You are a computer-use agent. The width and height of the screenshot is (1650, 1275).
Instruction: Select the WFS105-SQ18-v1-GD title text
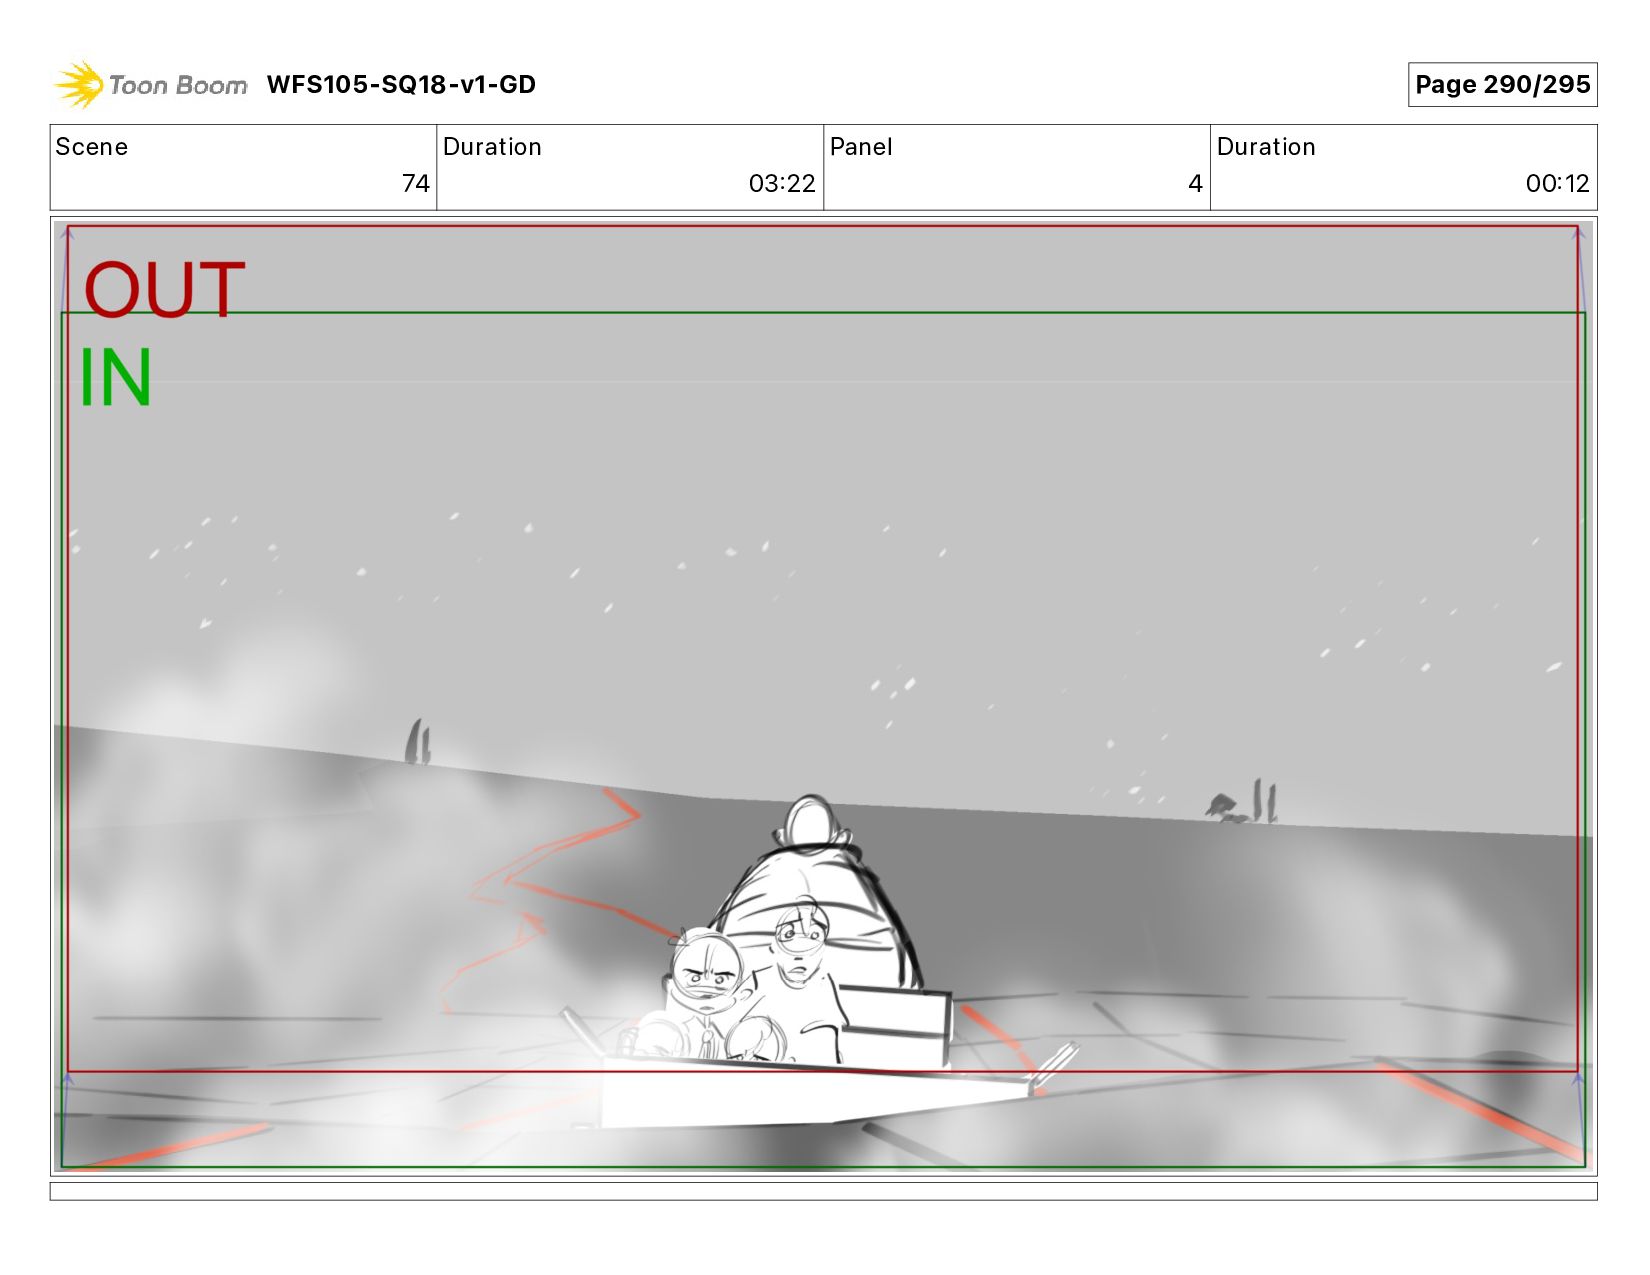401,85
